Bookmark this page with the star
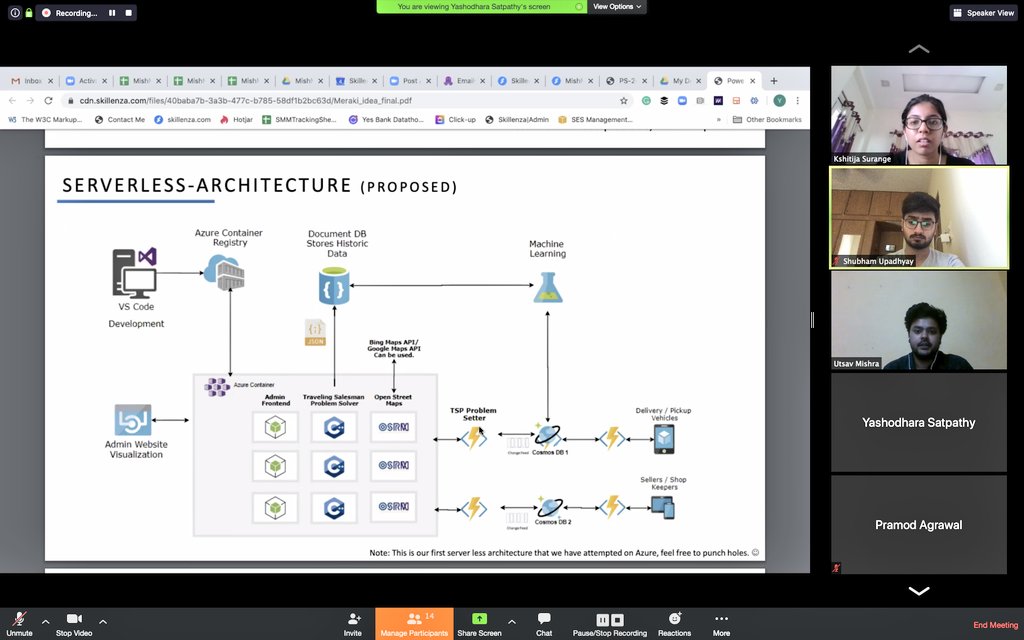Image resolution: width=1024 pixels, height=640 pixels. click(x=624, y=101)
